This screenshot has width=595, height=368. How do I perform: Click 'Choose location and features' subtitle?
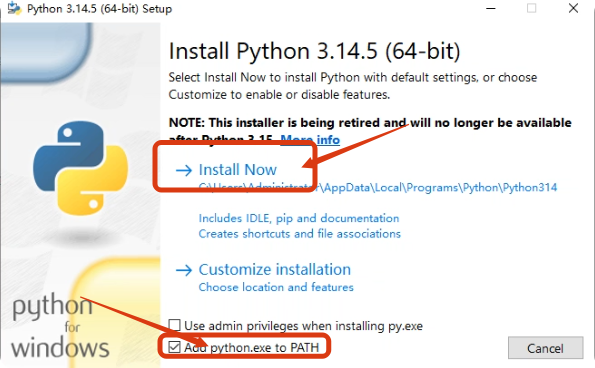pyautogui.click(x=276, y=287)
